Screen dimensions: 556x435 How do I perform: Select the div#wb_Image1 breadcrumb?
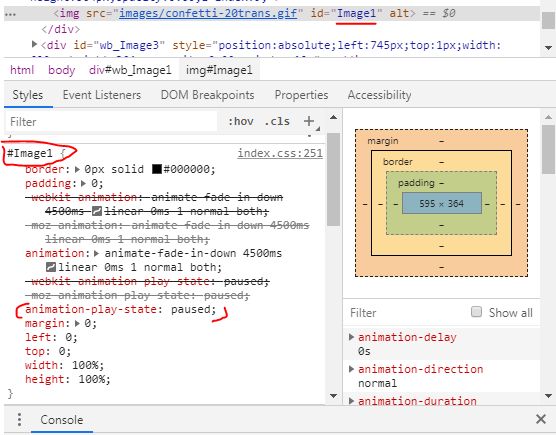pos(130,70)
